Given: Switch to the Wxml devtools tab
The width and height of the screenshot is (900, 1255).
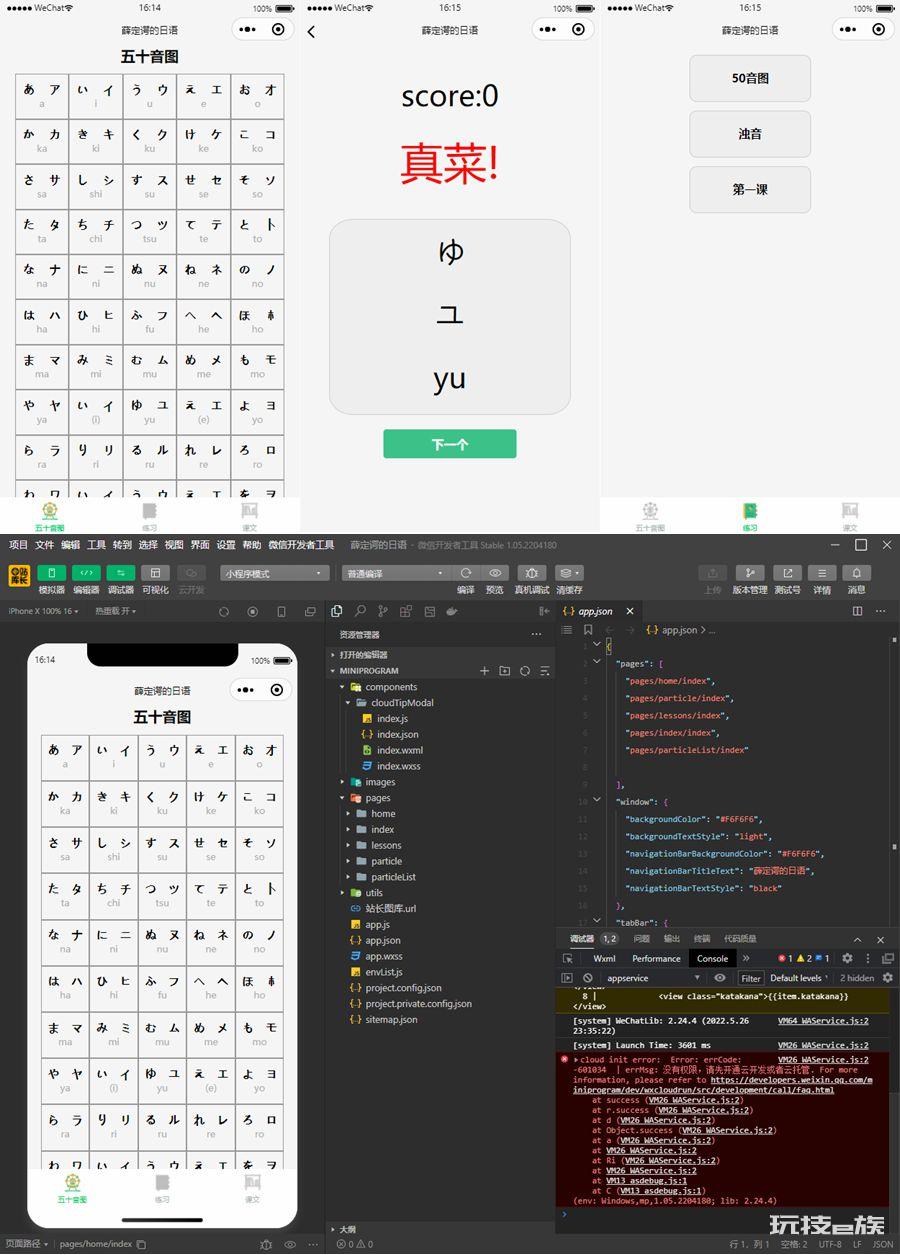Looking at the screenshot, I should [604, 958].
